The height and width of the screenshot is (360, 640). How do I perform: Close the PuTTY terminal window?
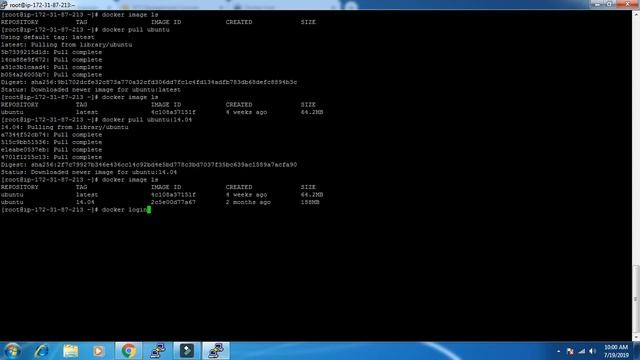627,4
